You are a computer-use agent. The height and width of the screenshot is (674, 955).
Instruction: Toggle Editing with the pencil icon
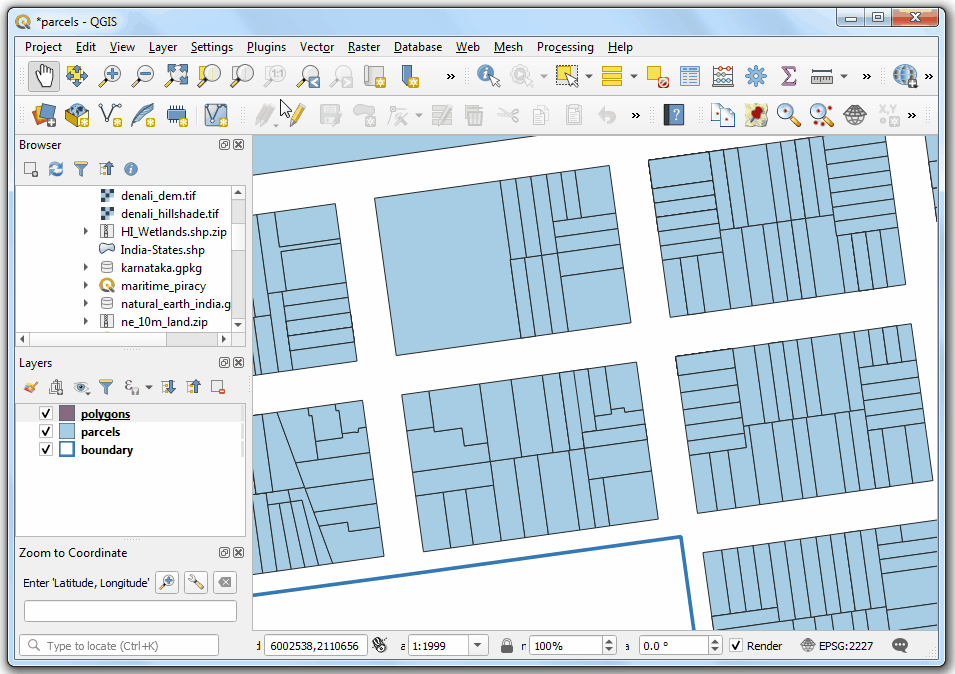(x=296, y=115)
